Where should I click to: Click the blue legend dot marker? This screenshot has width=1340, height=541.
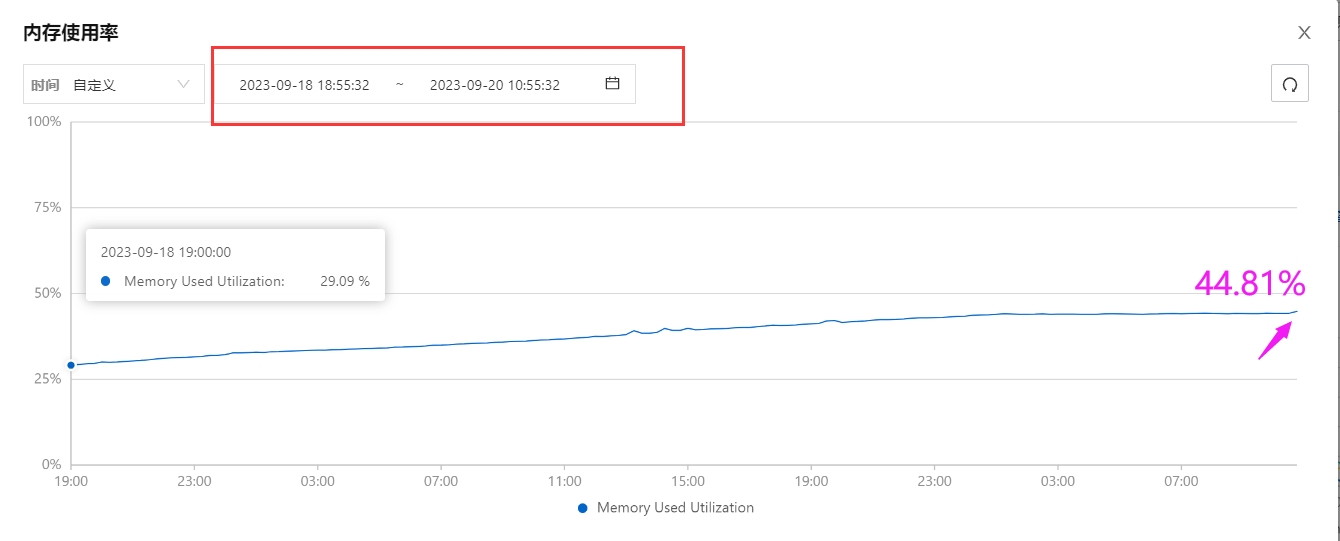point(583,508)
